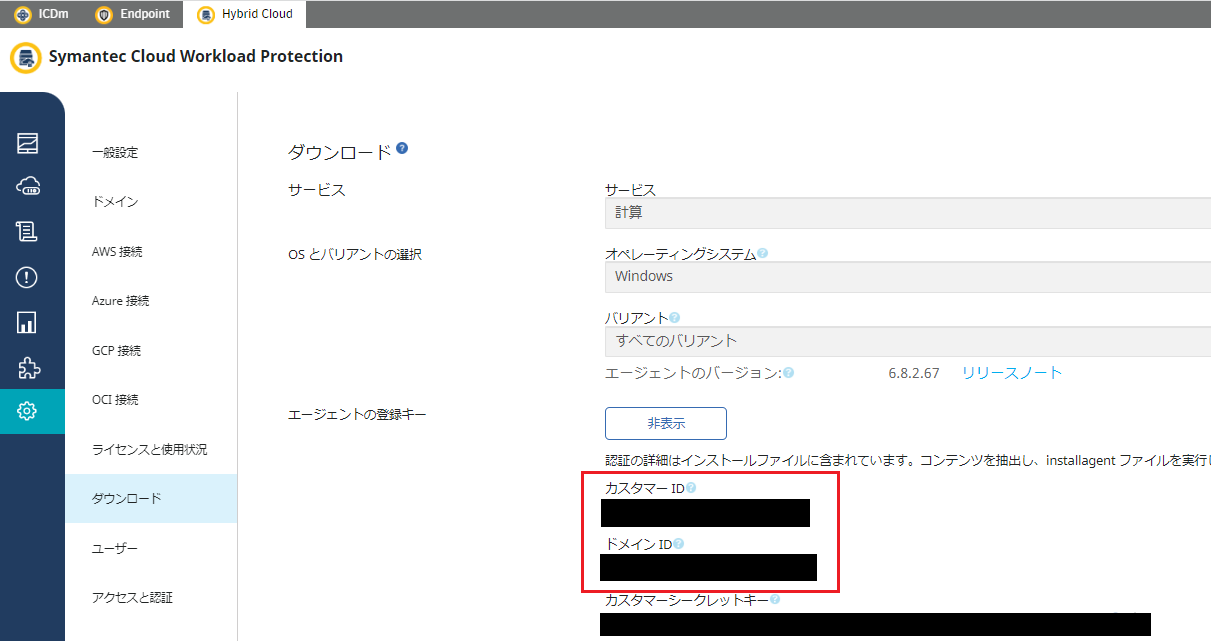1211x641 pixels.
Task: Click the カスタマーシークレットキー label
Action: click(686, 600)
